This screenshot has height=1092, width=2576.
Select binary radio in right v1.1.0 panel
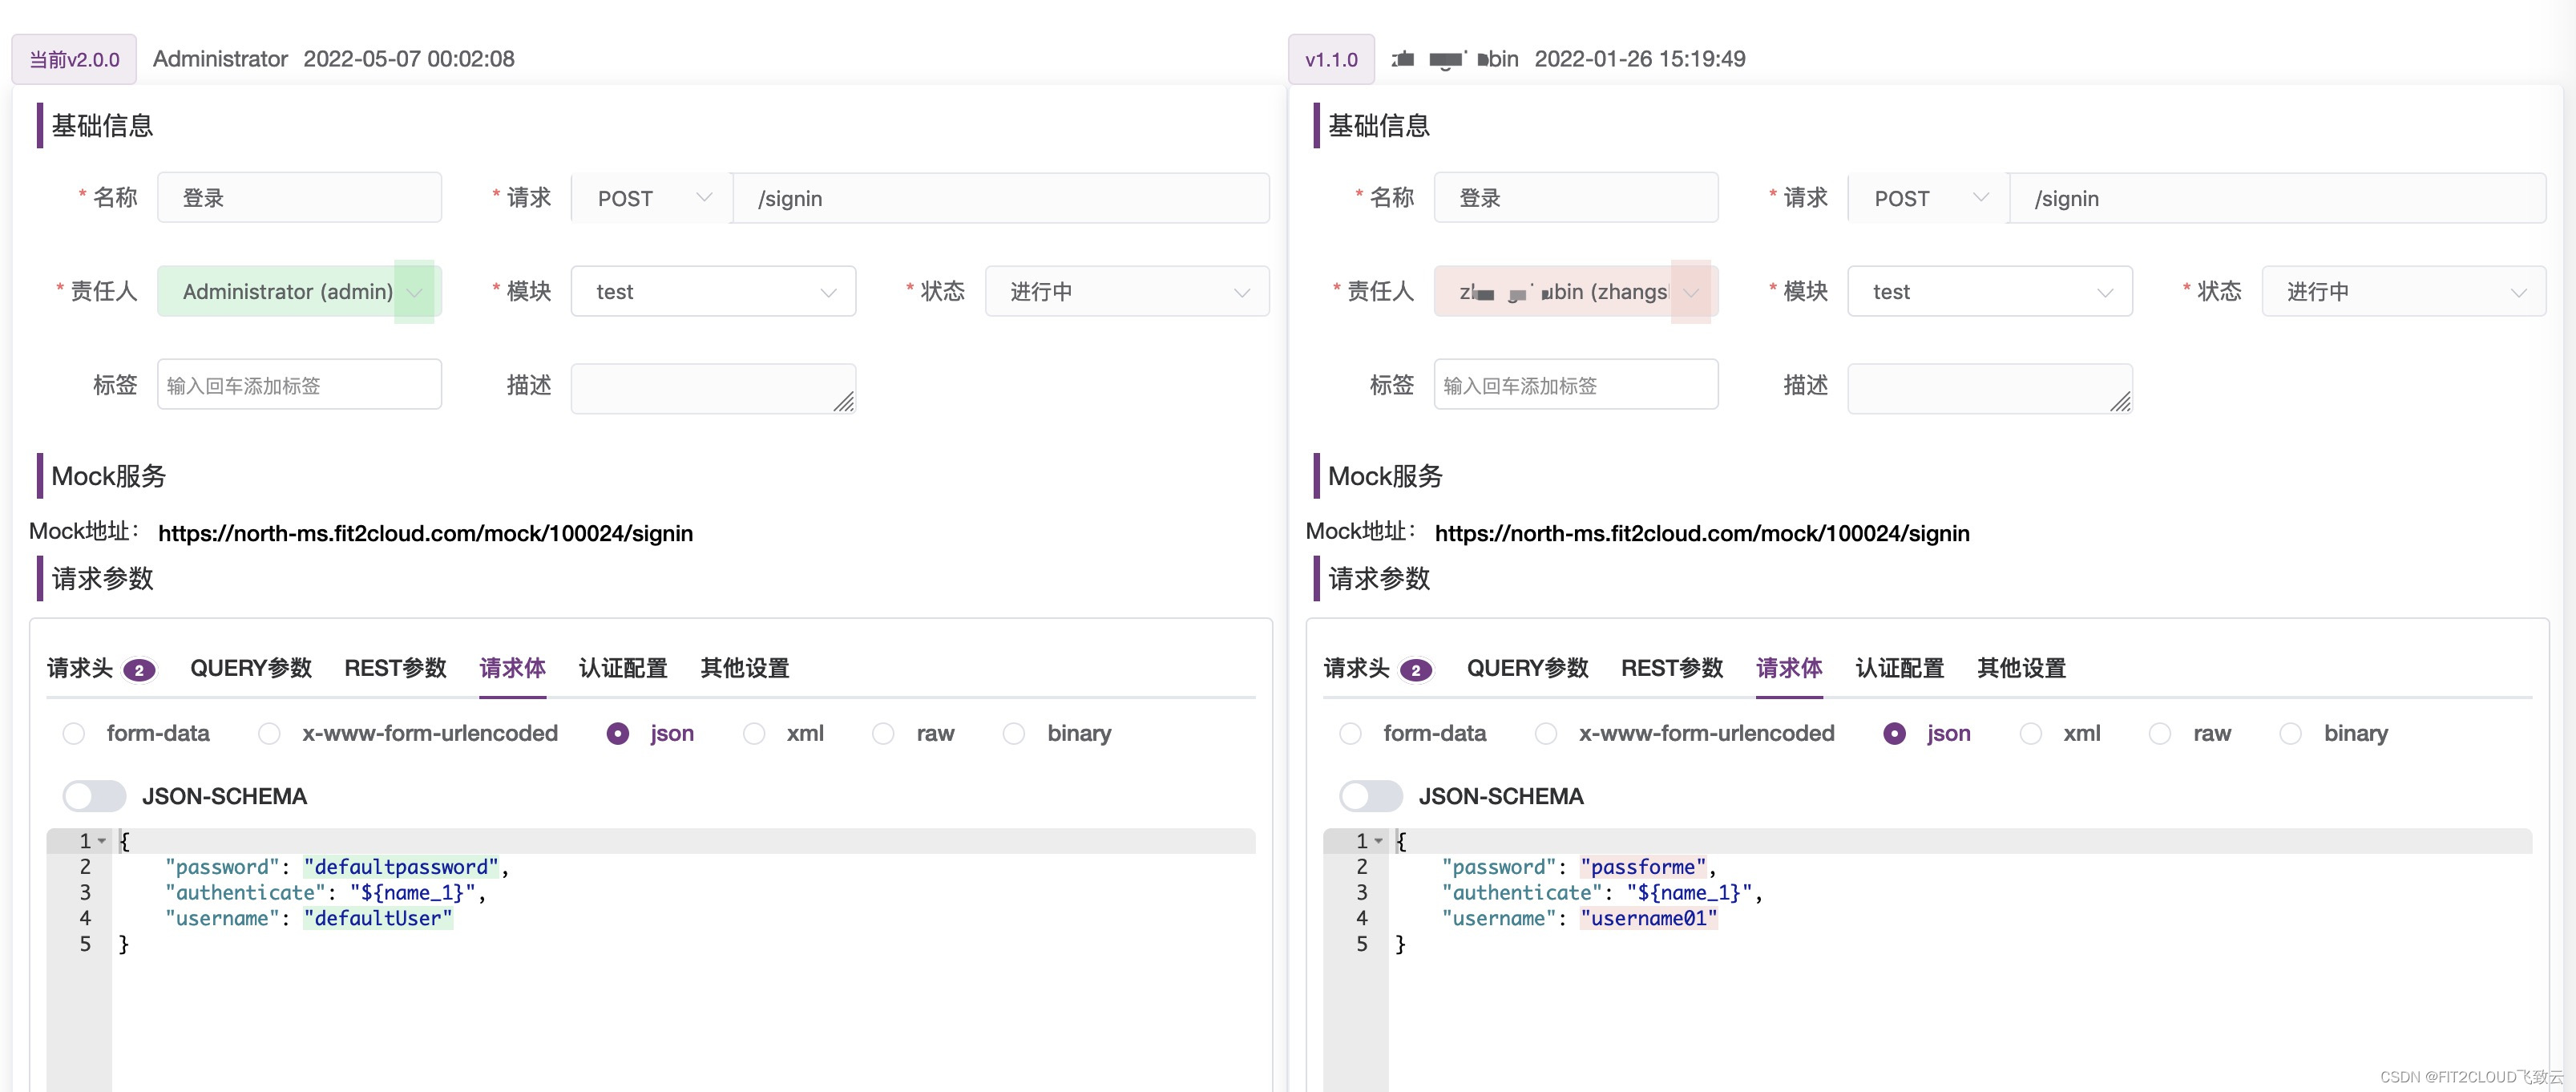2291,734
